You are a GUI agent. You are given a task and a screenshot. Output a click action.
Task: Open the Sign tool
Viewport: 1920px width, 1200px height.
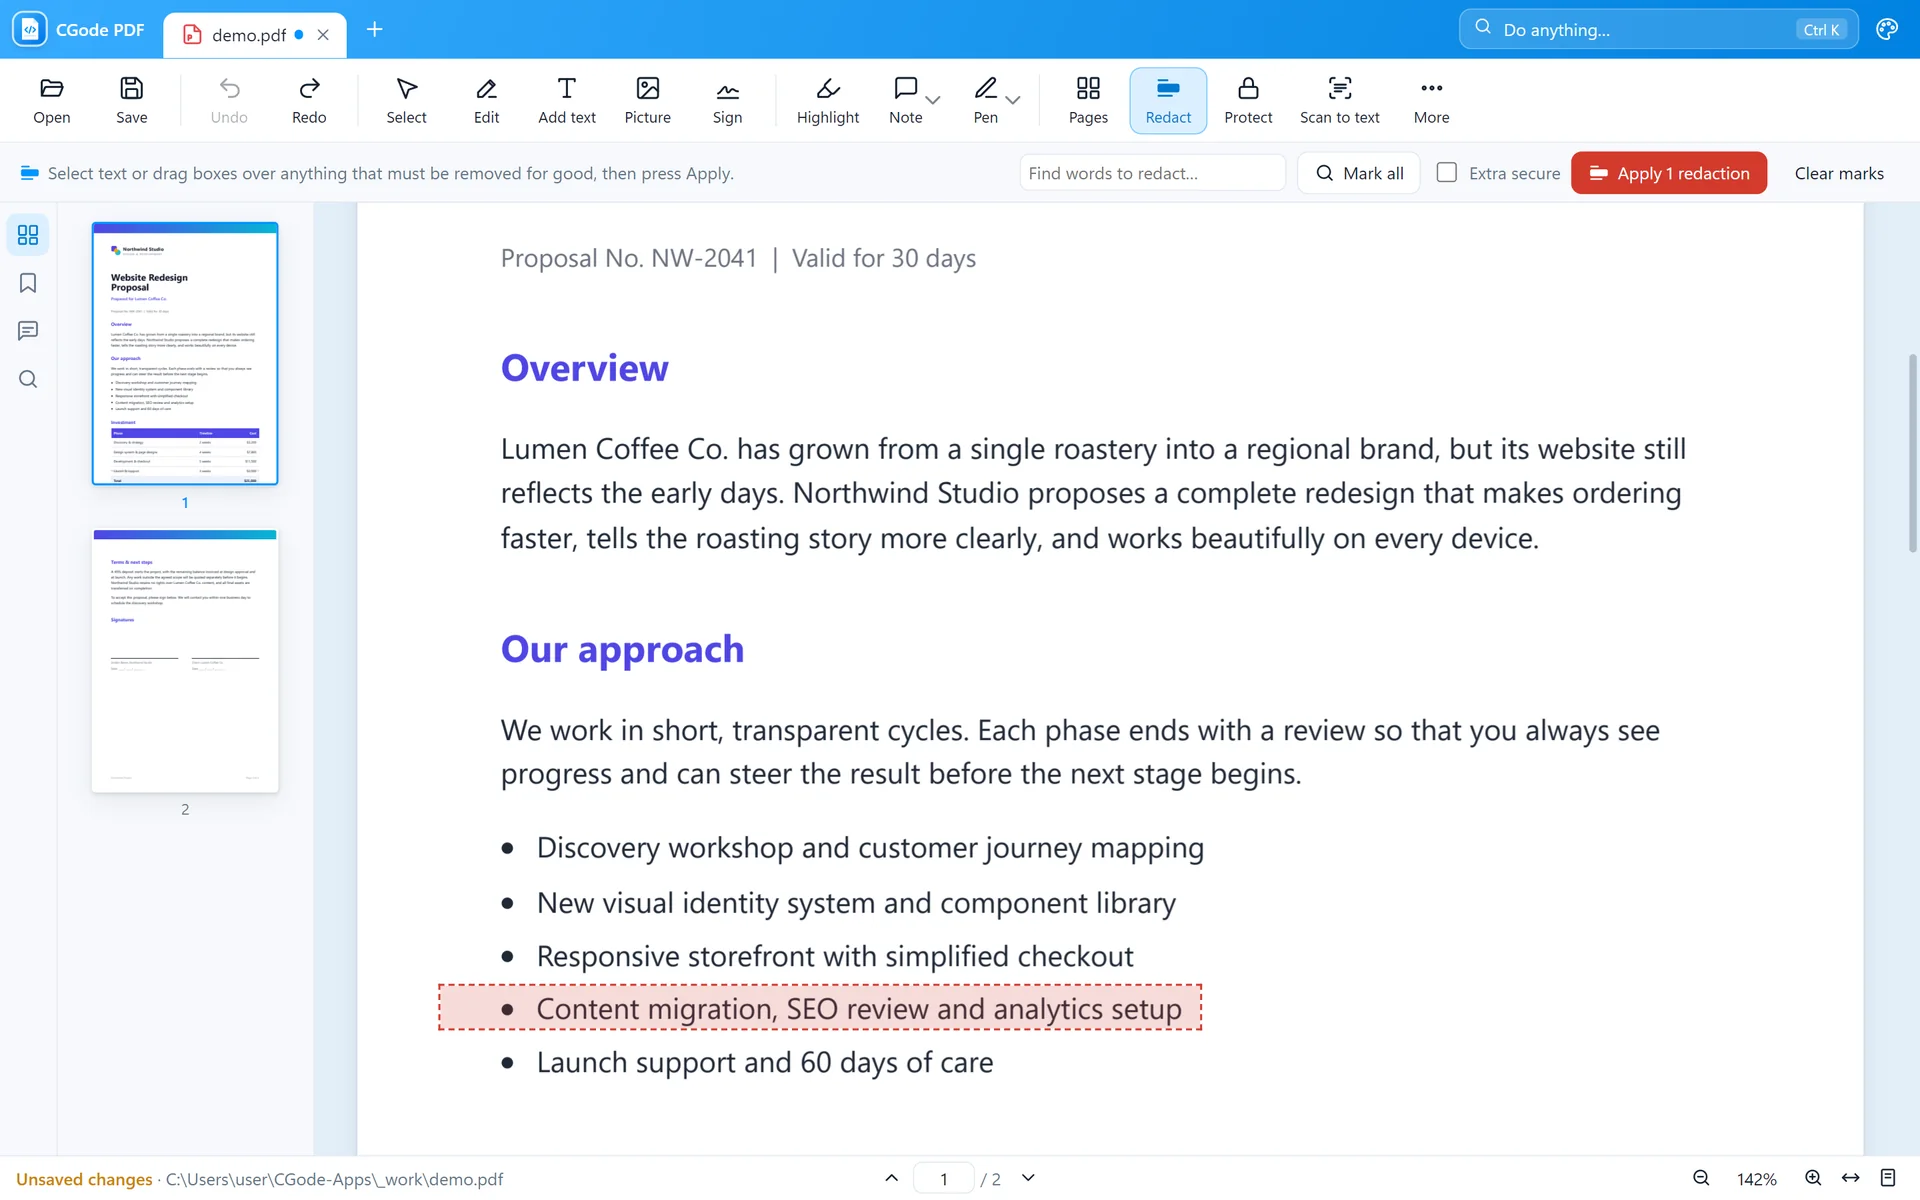point(728,101)
